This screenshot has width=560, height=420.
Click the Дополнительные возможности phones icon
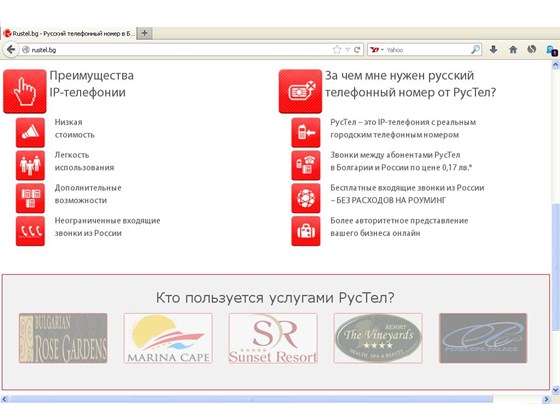pyautogui.click(x=30, y=198)
